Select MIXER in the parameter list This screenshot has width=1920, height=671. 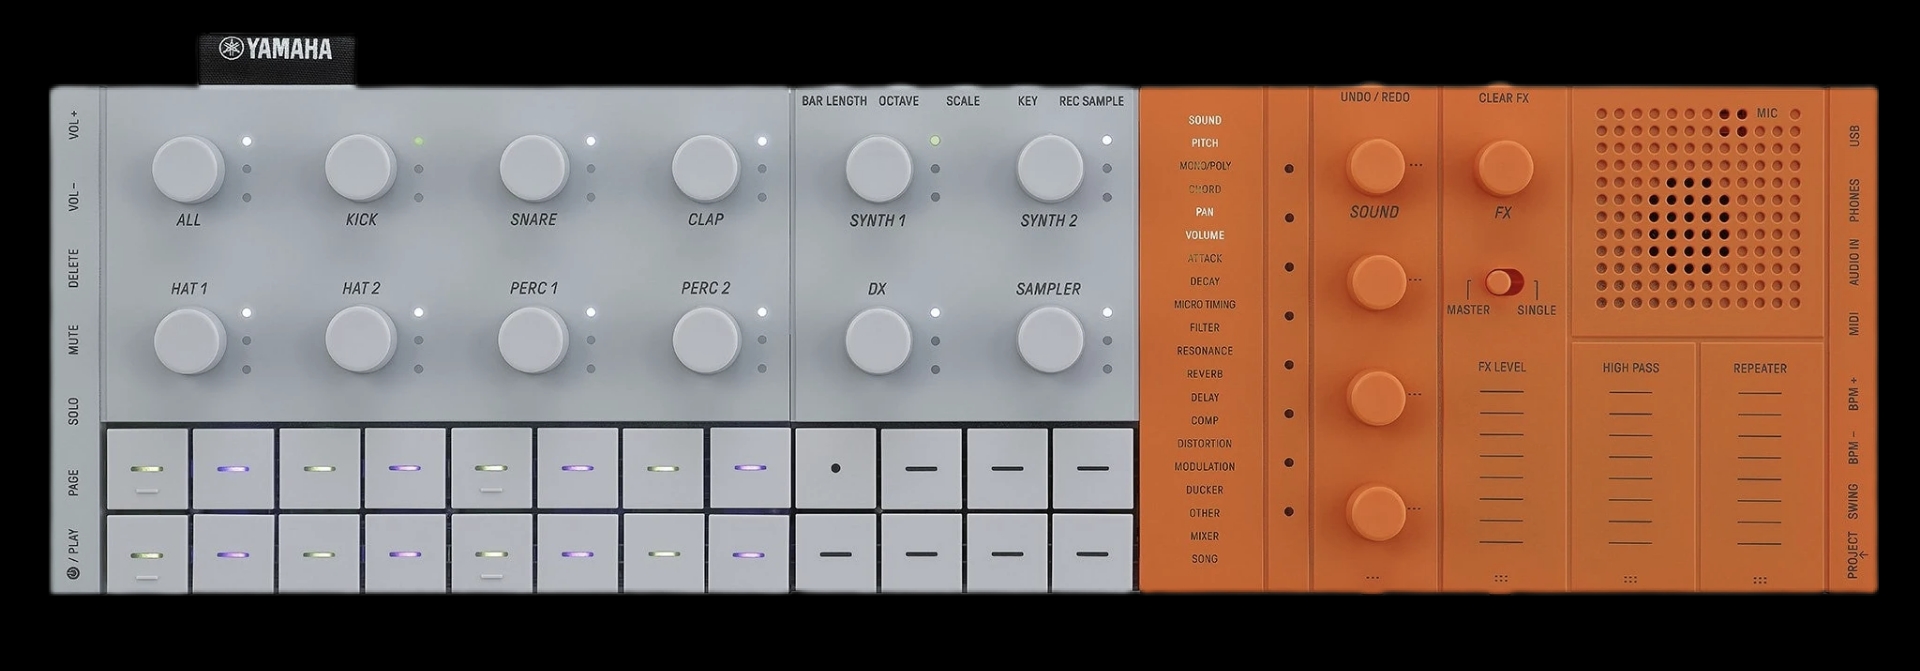[1205, 536]
